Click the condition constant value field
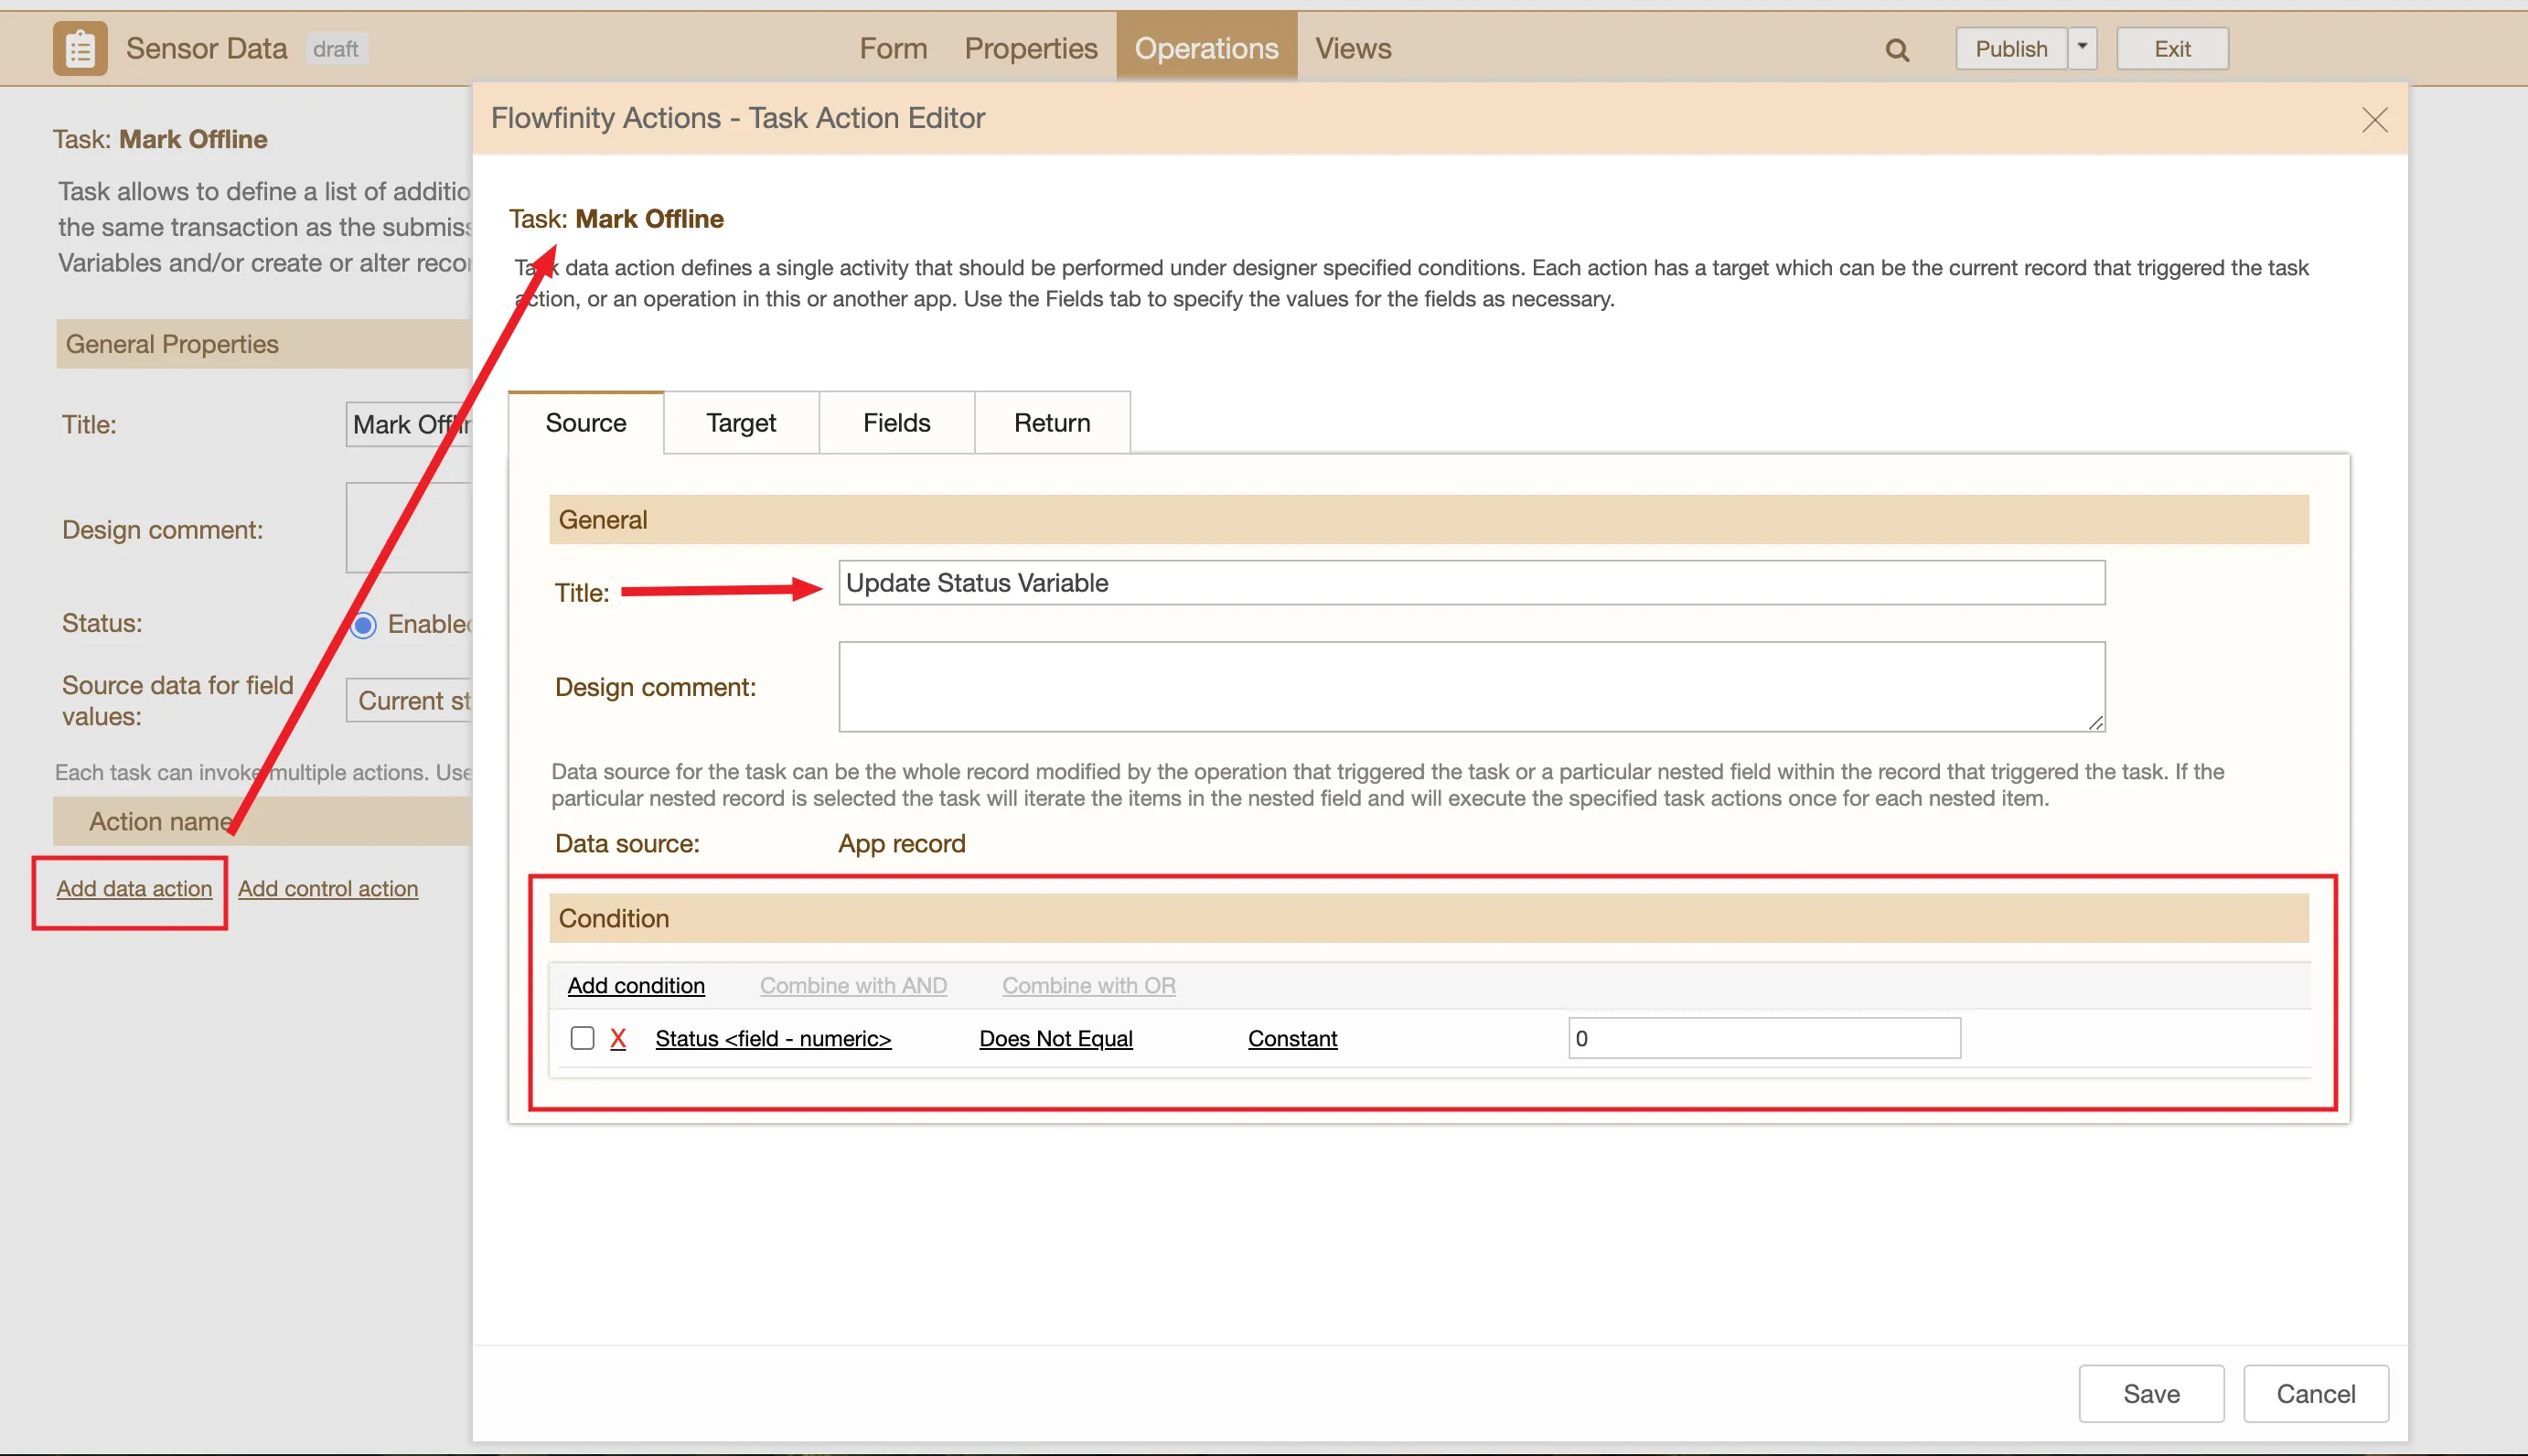 [x=1764, y=1039]
